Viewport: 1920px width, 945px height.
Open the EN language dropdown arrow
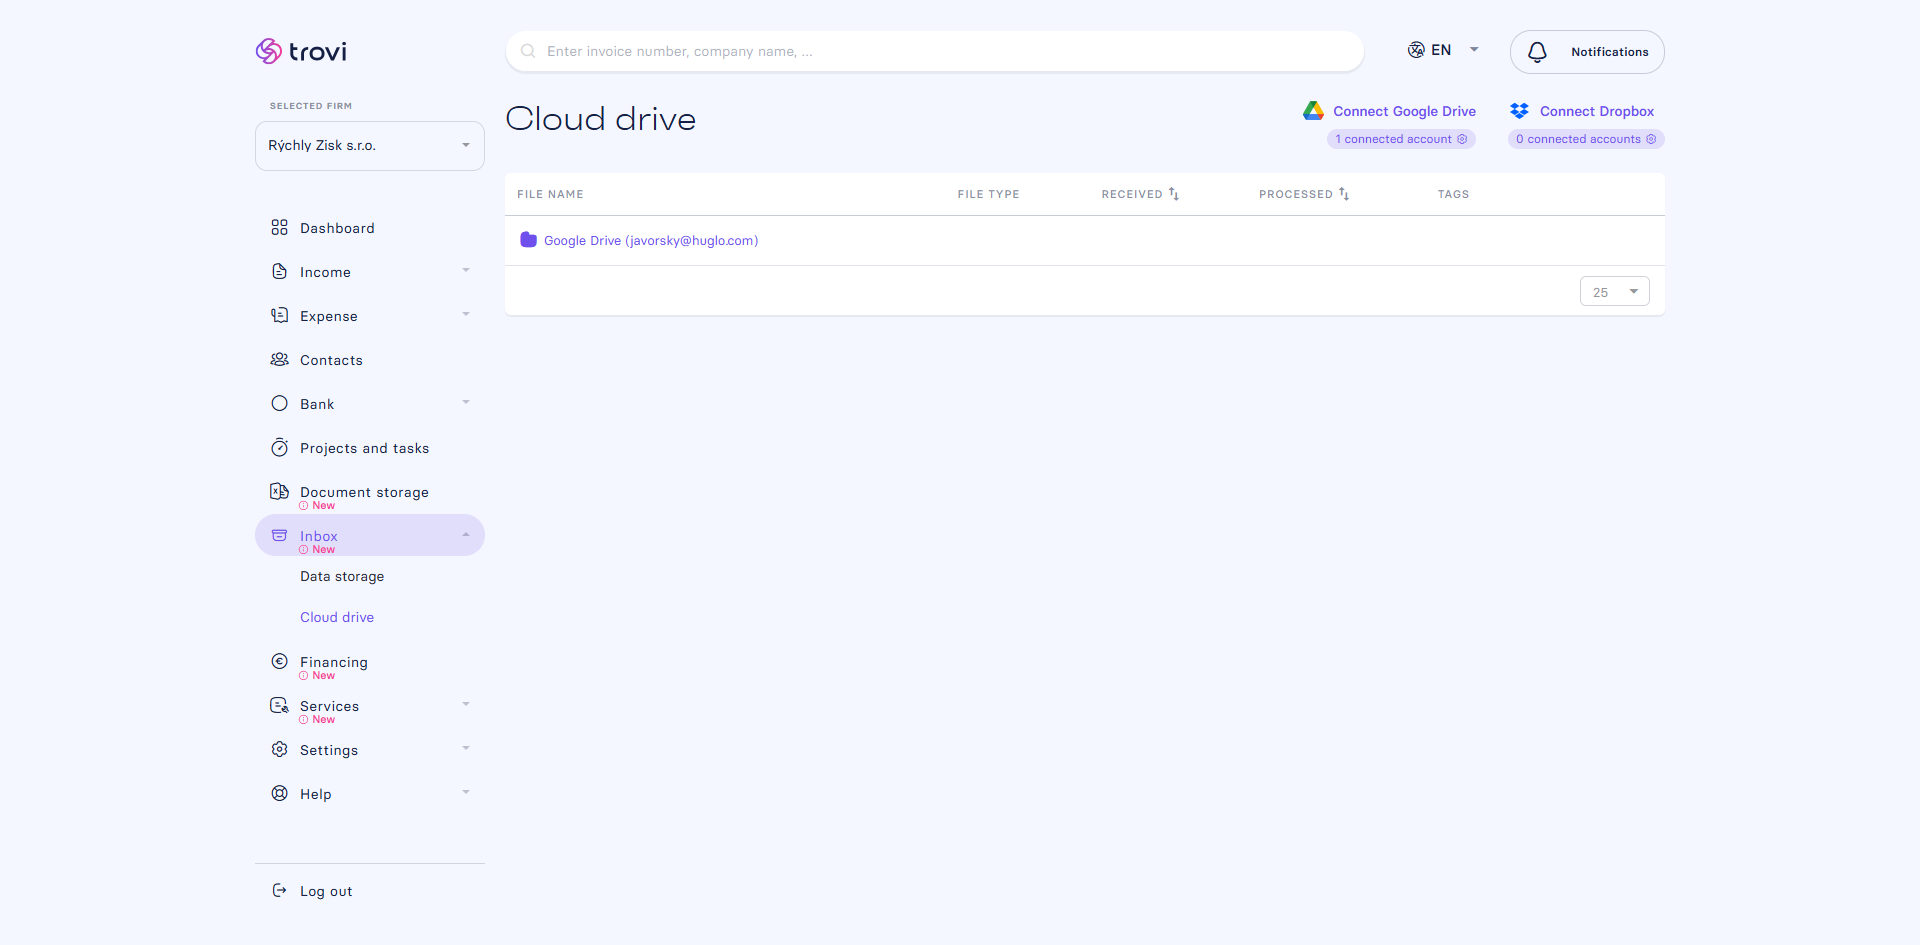[x=1474, y=50]
